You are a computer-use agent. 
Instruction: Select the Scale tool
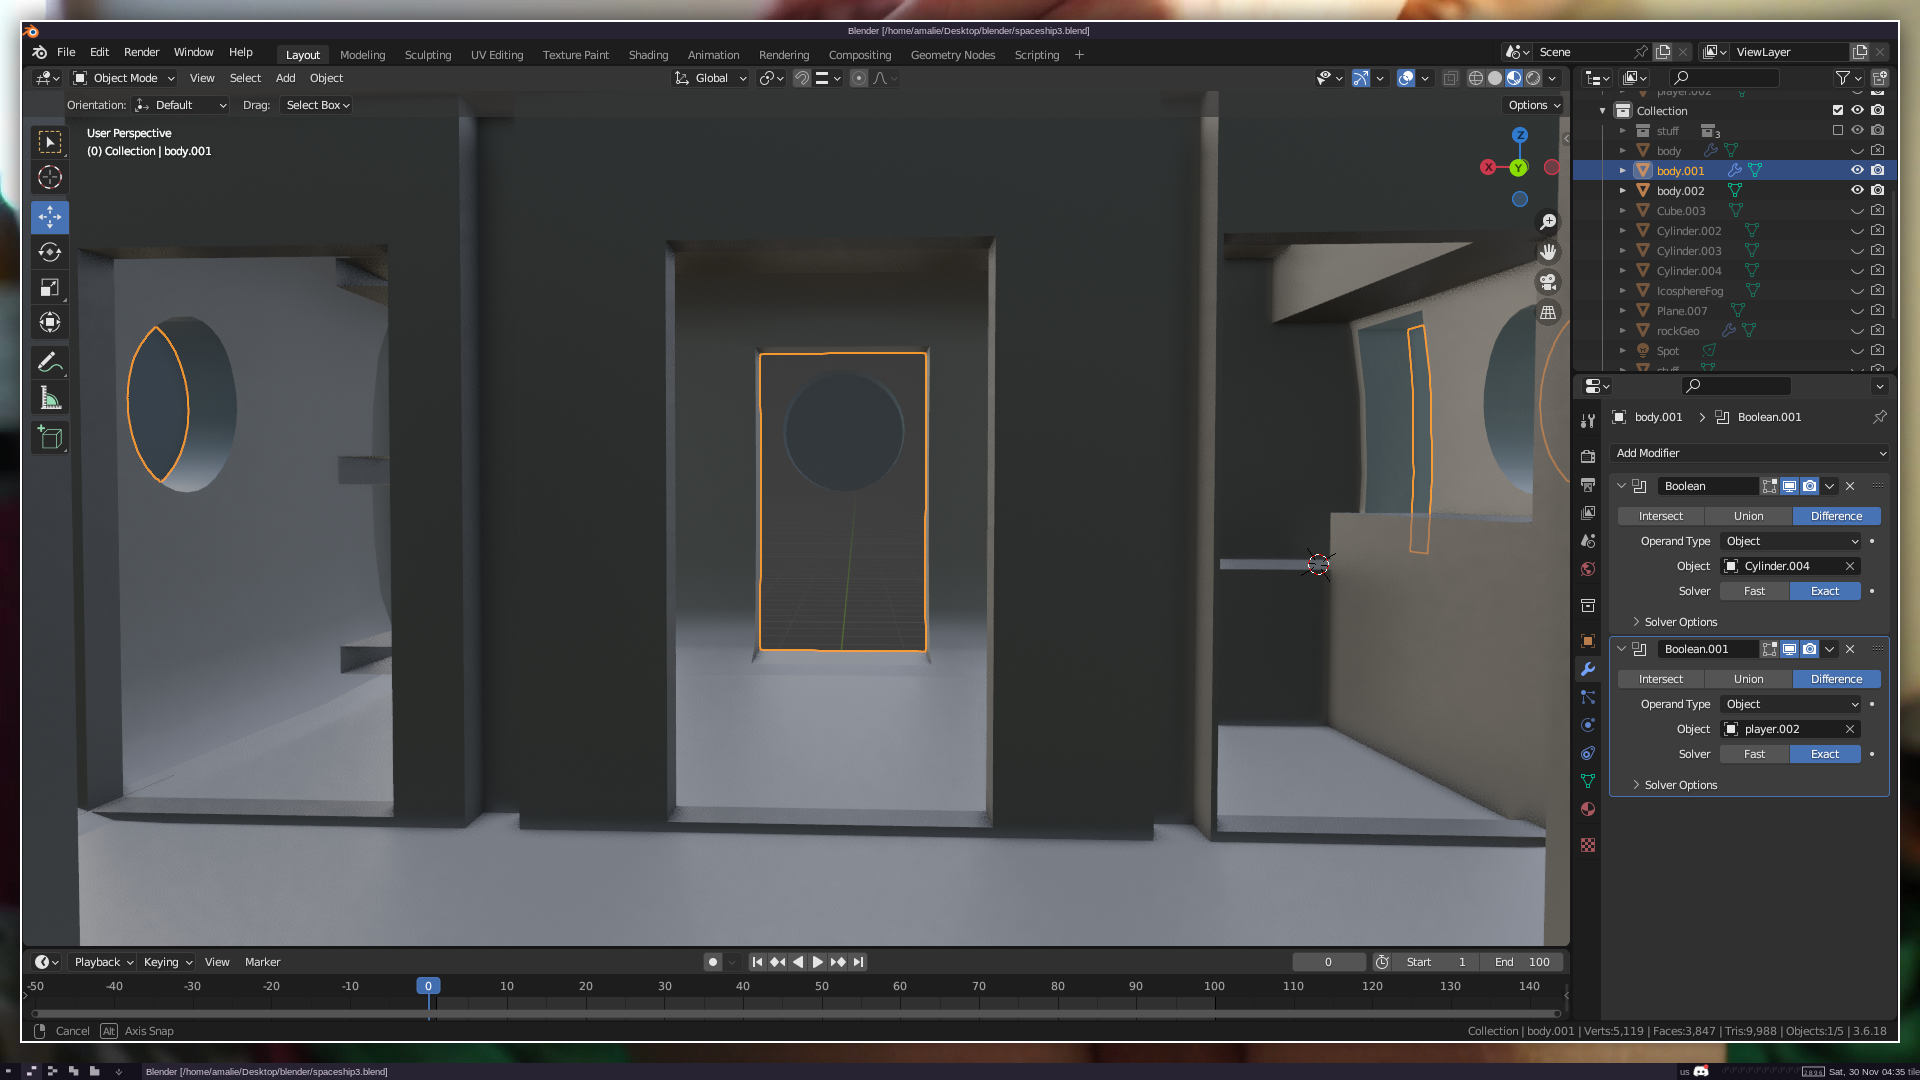(x=50, y=288)
